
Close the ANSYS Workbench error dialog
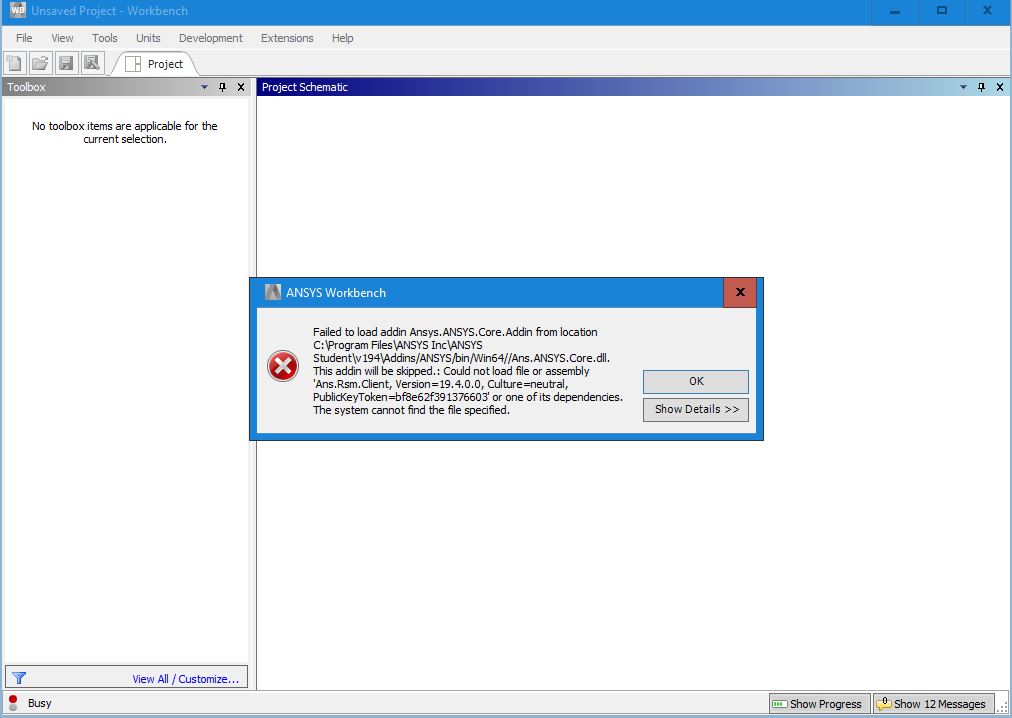point(740,292)
